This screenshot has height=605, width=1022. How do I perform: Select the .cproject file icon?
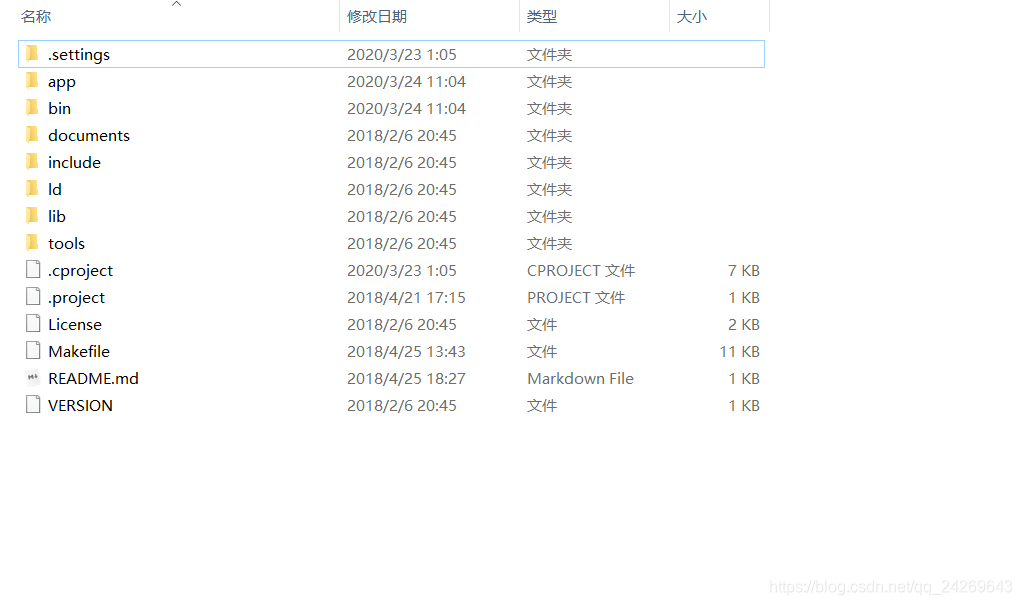click(x=31, y=270)
